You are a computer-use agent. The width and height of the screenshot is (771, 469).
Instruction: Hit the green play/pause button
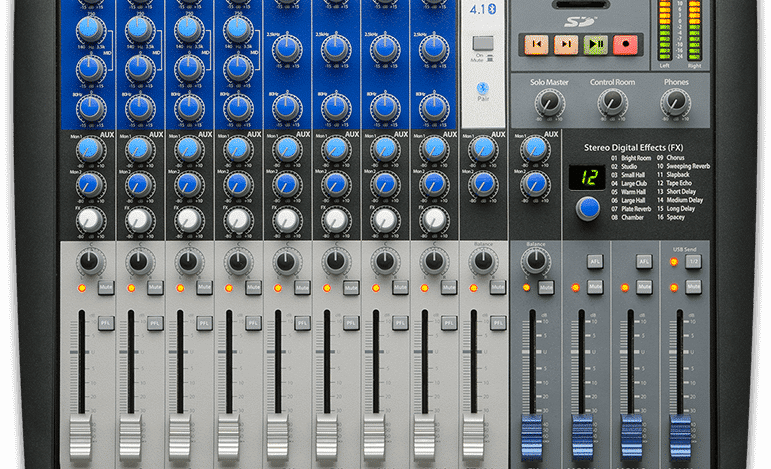coord(596,45)
